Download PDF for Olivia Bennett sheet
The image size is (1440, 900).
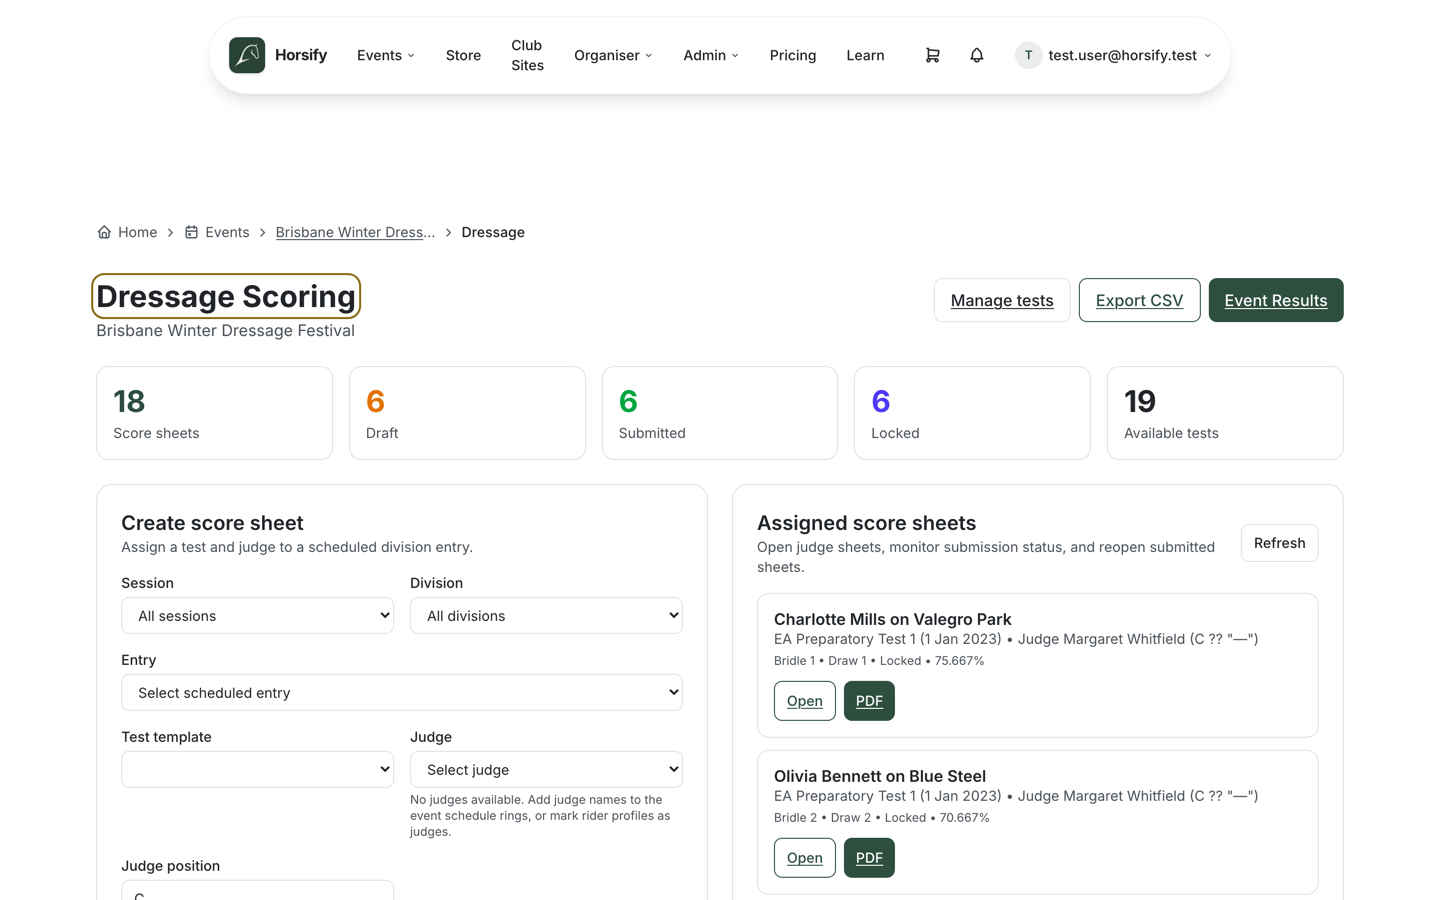click(x=869, y=858)
